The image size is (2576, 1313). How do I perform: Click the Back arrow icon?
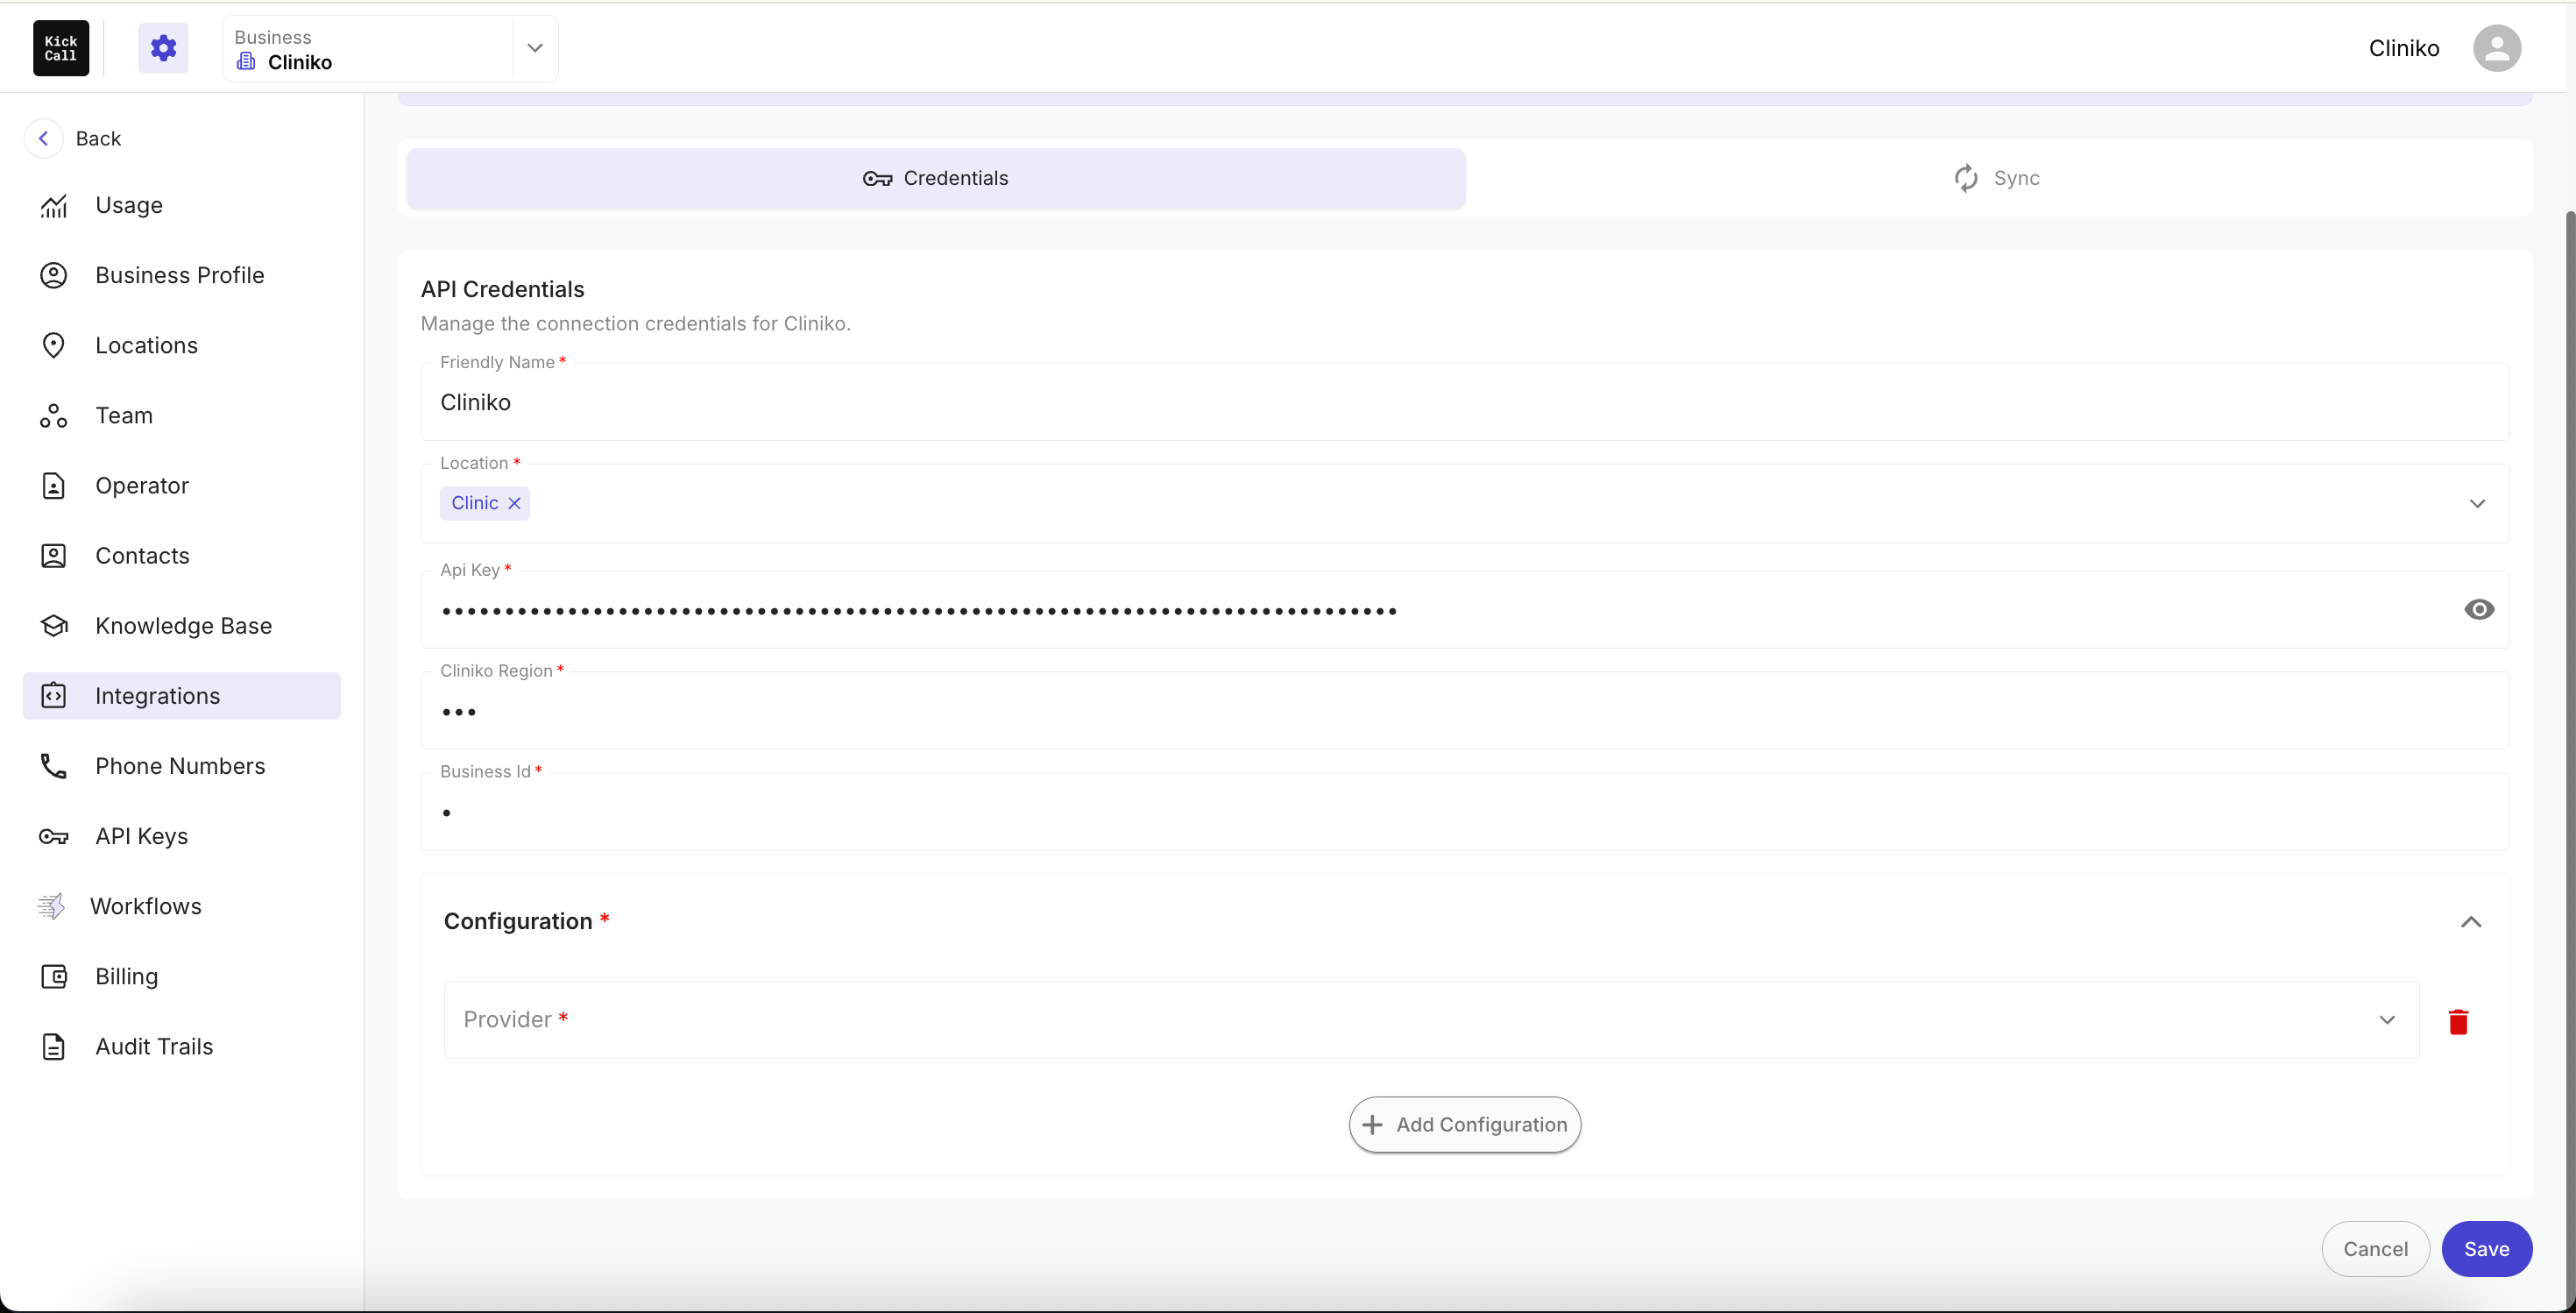pos(44,138)
